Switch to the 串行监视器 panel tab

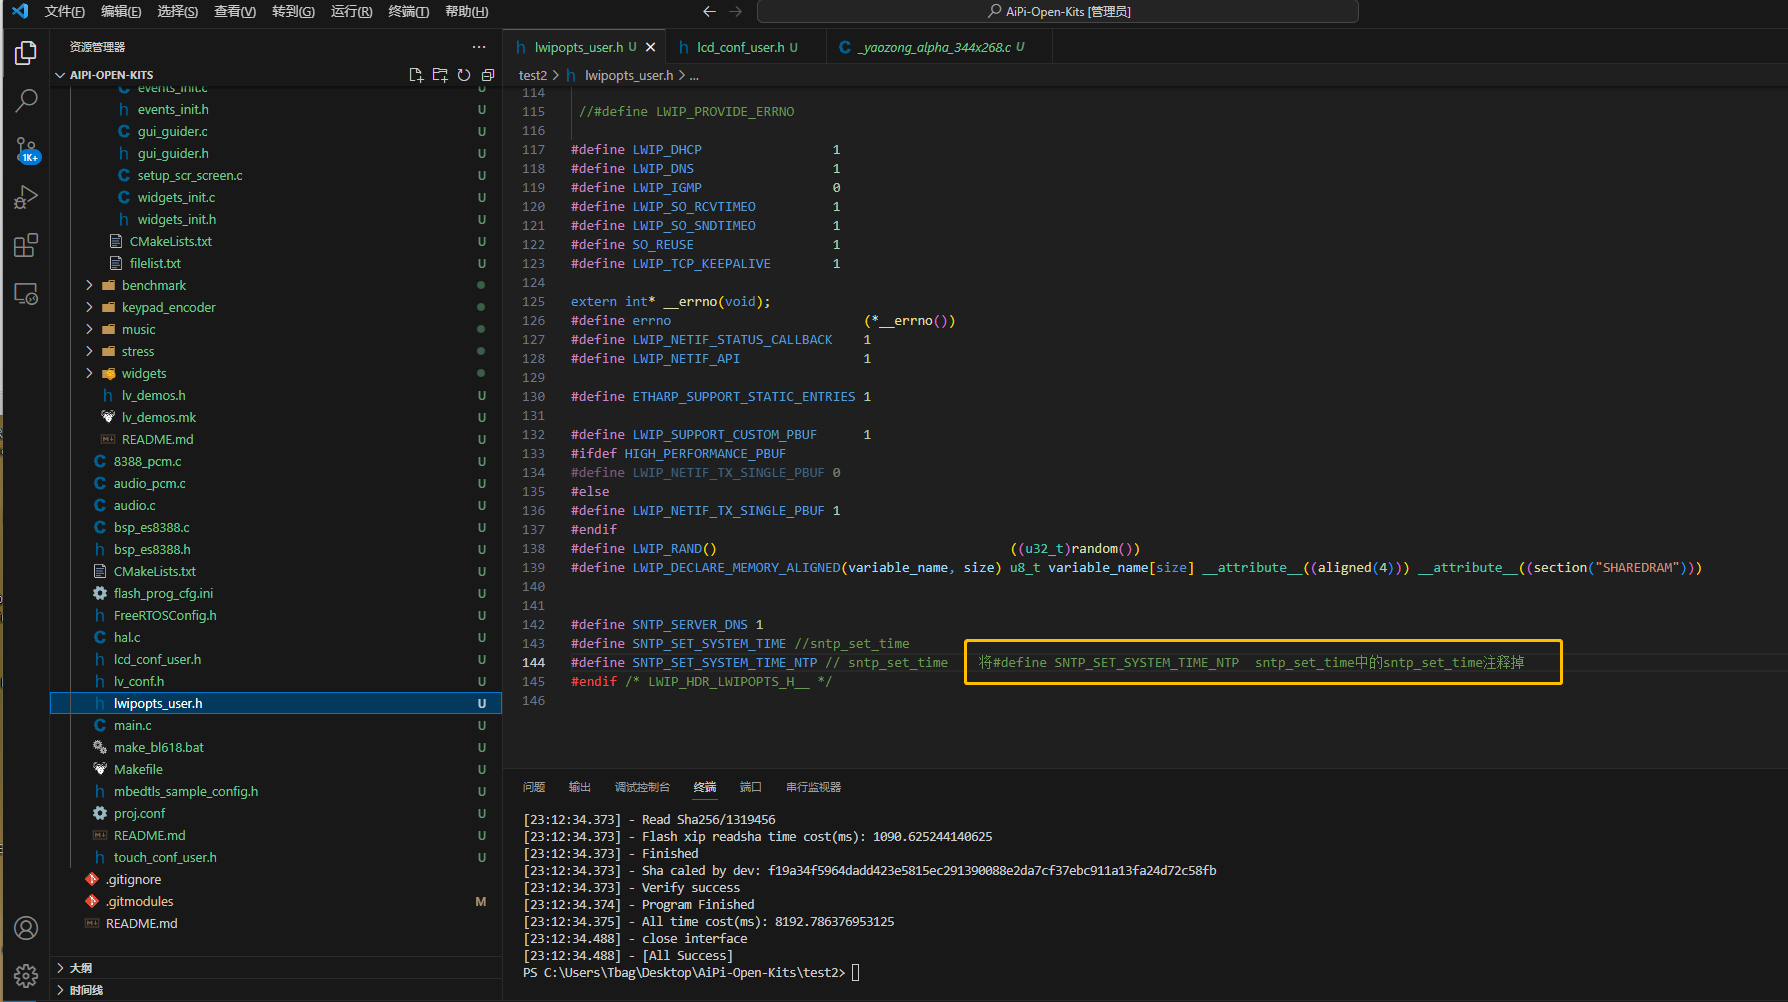pos(813,787)
